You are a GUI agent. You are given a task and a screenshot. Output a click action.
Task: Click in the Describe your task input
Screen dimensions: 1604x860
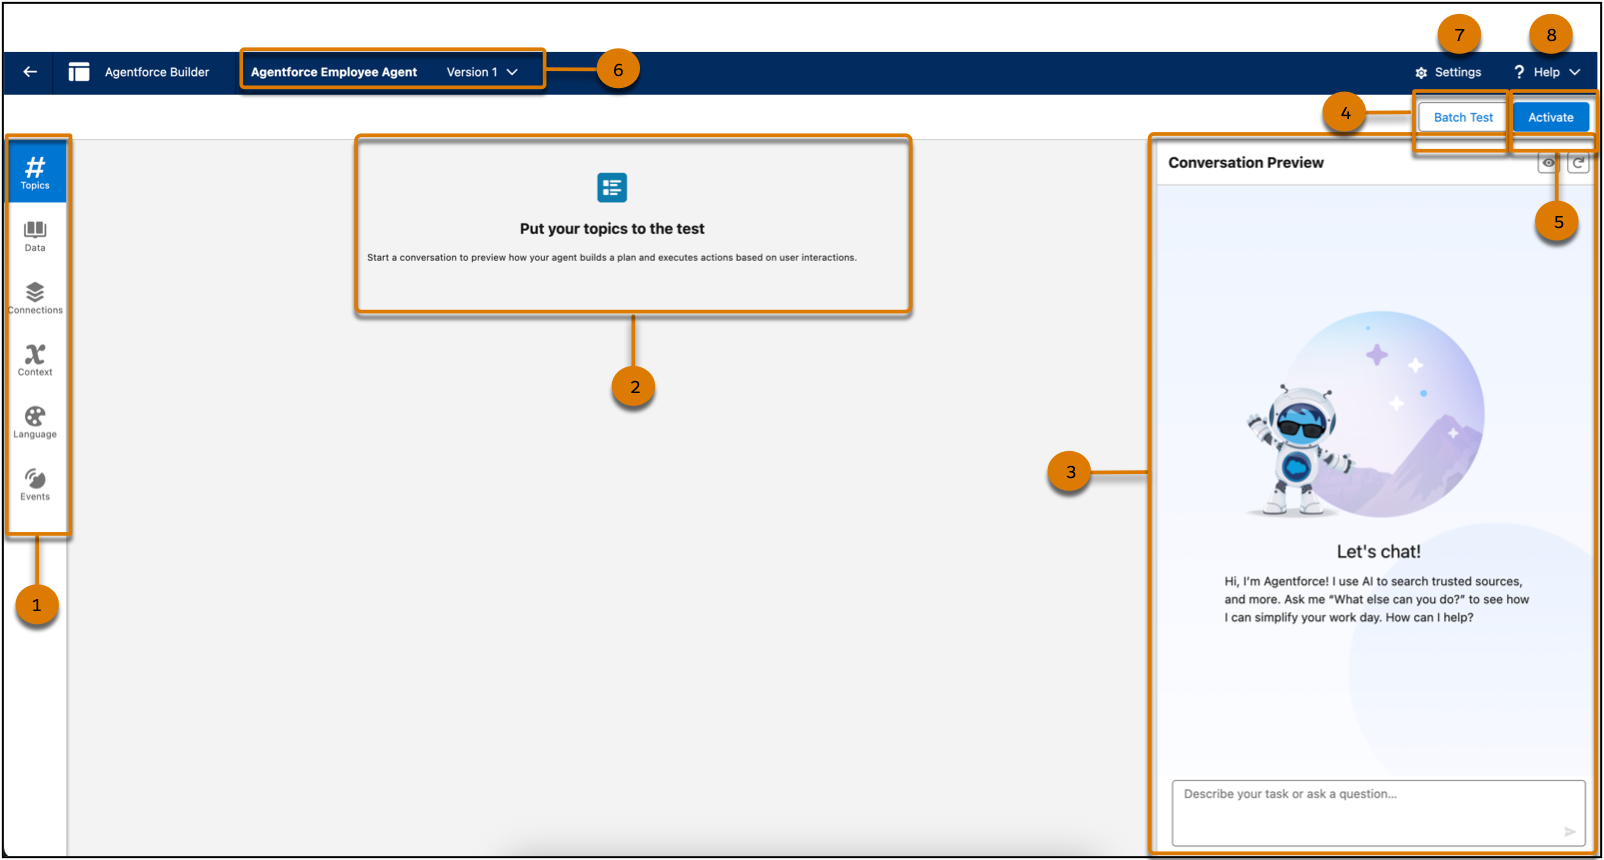pos(1378,813)
